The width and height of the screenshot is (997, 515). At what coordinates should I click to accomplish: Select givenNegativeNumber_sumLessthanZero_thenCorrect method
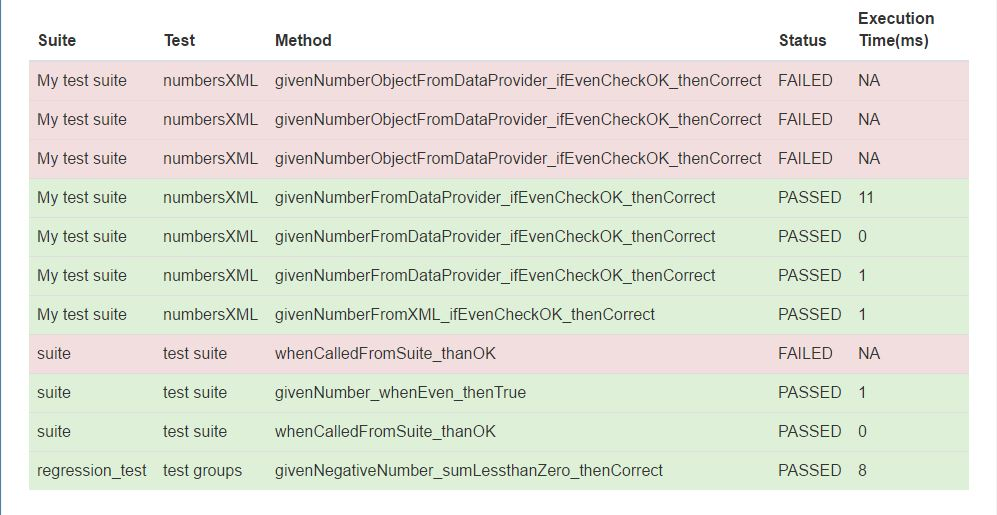[x=469, y=470]
